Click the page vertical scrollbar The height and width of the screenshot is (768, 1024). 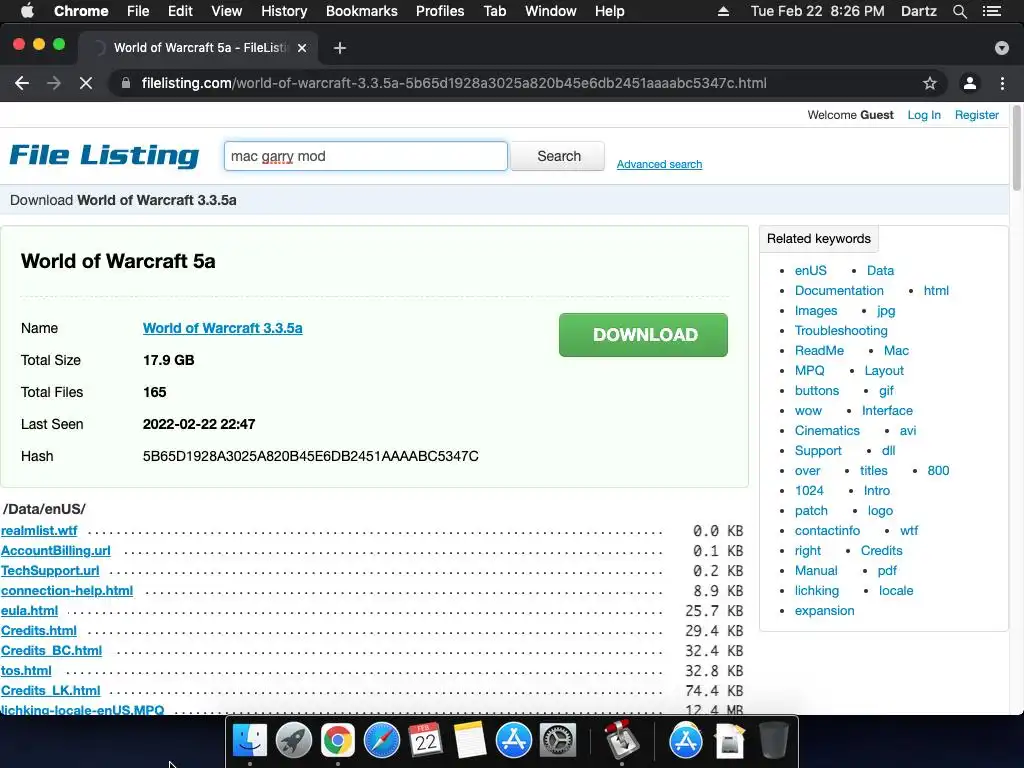click(1017, 149)
